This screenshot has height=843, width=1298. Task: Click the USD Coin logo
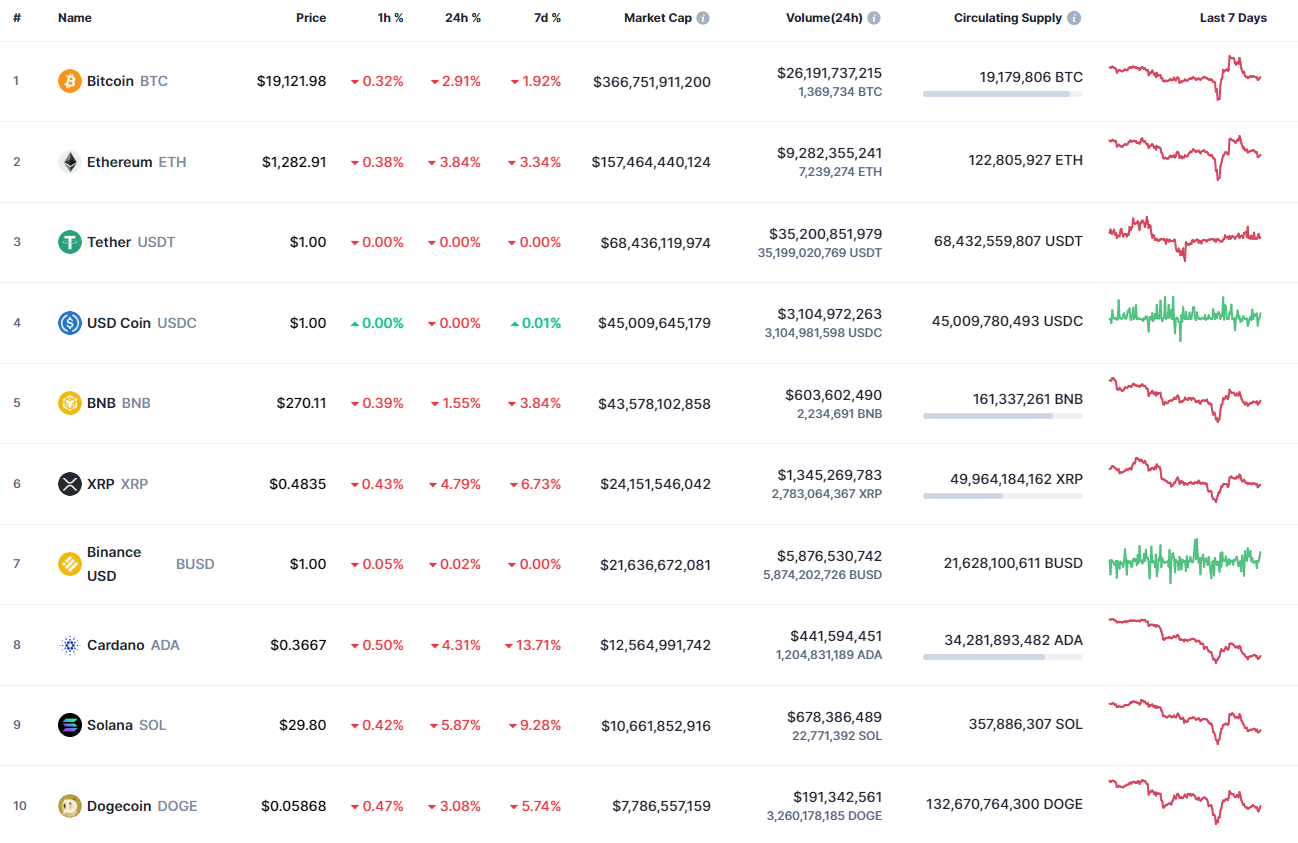69,322
